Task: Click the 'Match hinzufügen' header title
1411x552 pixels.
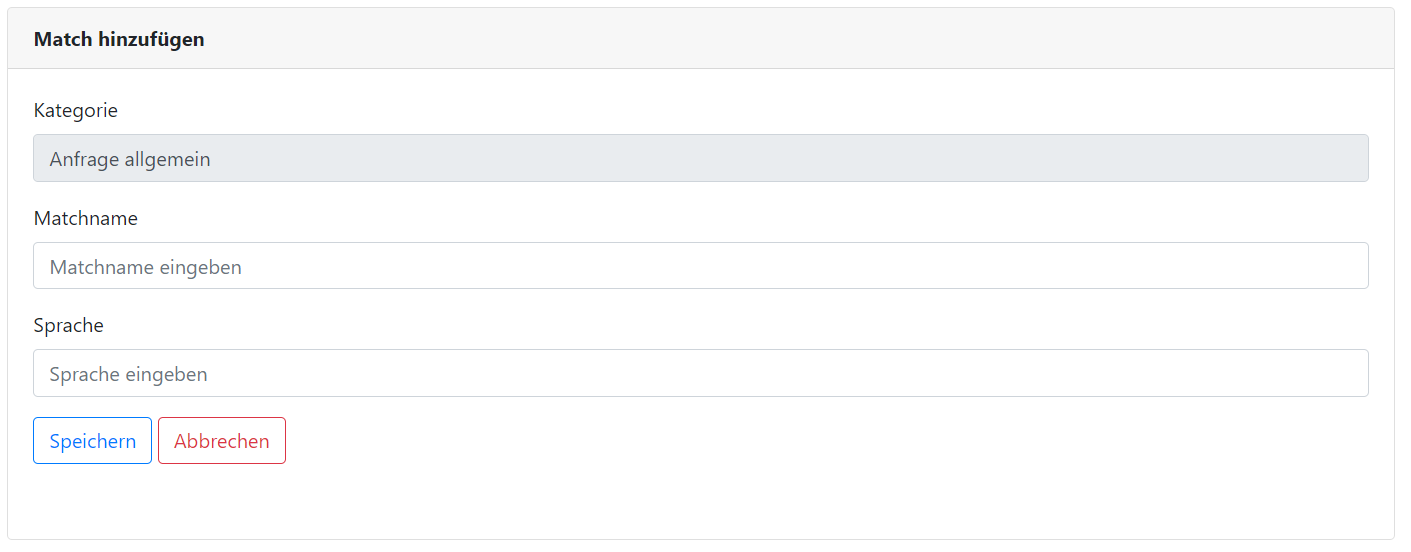Action: click(119, 40)
